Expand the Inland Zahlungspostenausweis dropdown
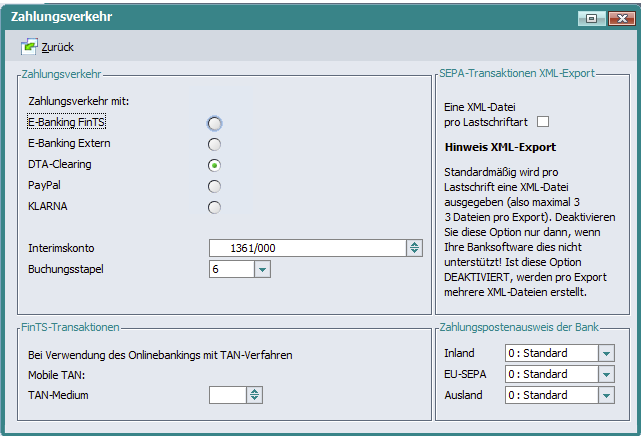The image size is (641, 436). [x=606, y=353]
